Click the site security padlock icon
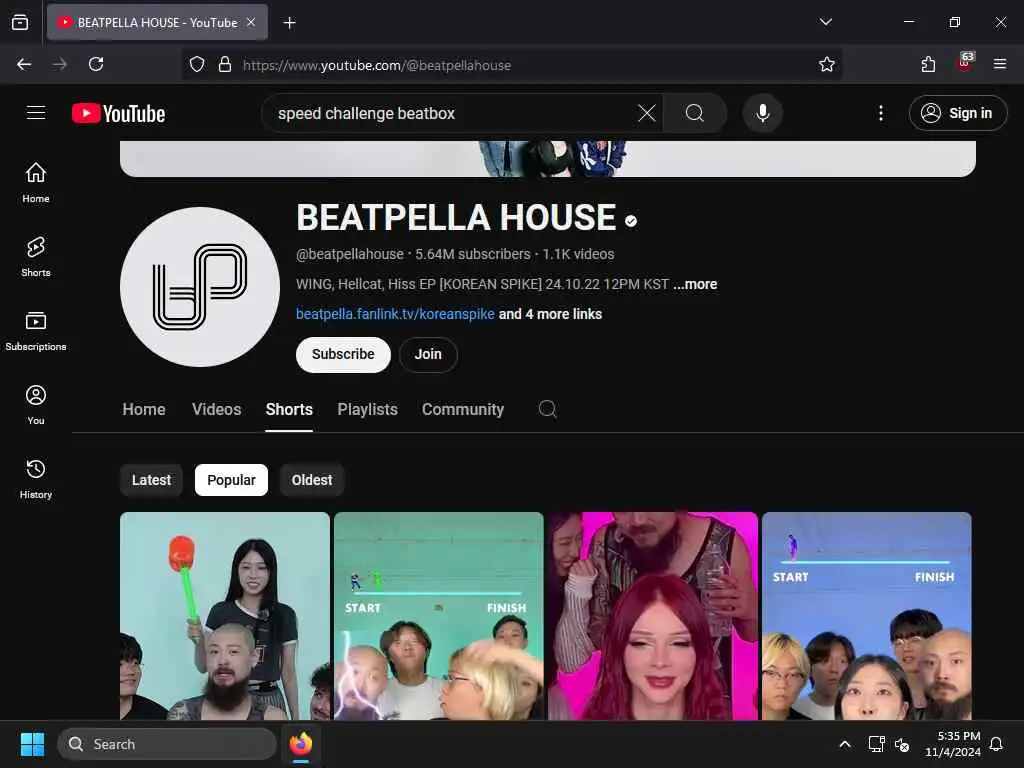The width and height of the screenshot is (1024, 768). [x=225, y=64]
